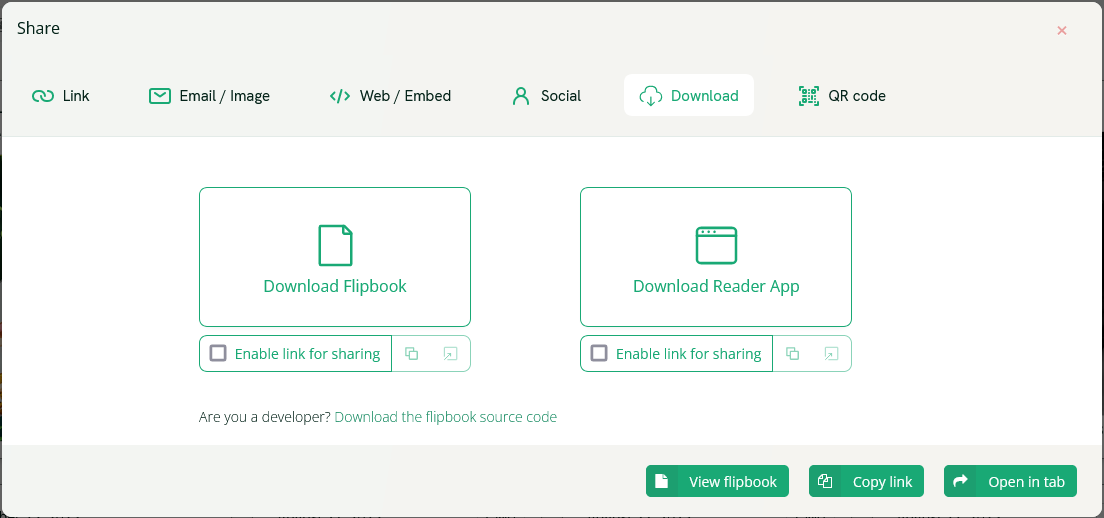Click the Download Reader App card
This screenshot has width=1104, height=518.
pos(716,257)
